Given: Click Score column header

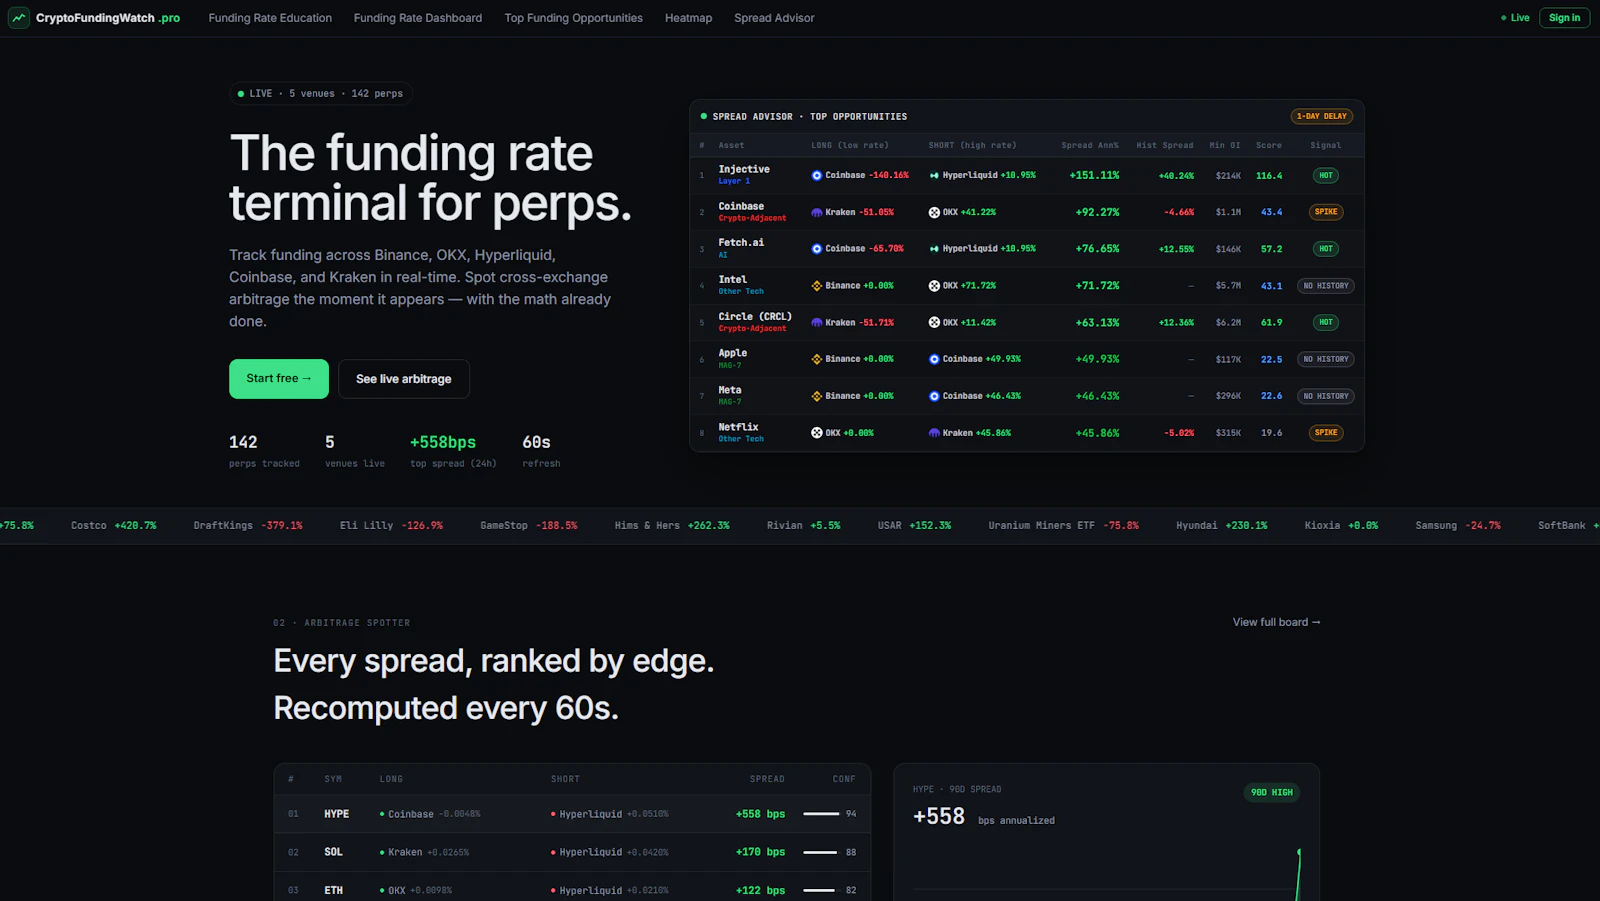Looking at the screenshot, I should tap(1269, 145).
